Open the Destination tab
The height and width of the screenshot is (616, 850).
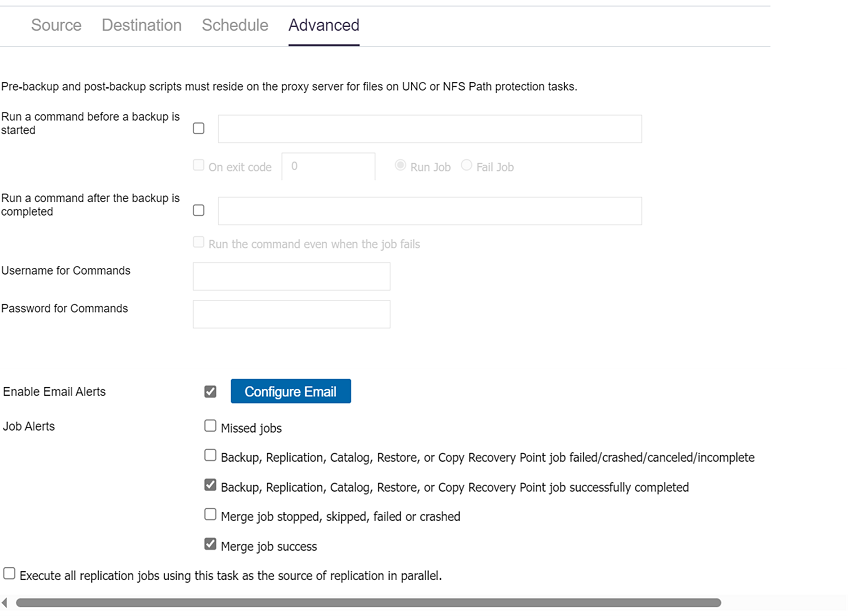tap(141, 26)
